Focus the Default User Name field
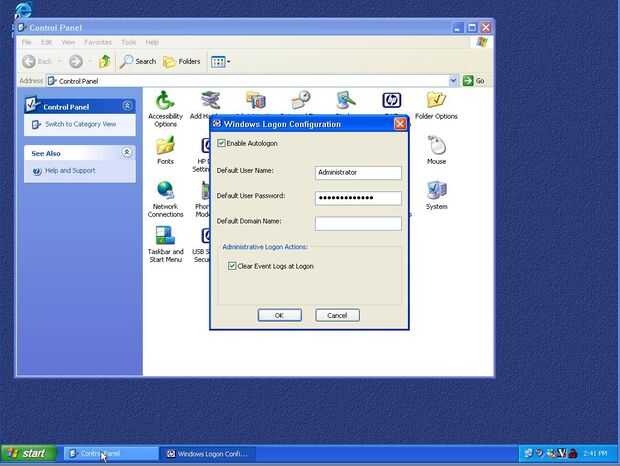620x466 pixels. tap(358, 173)
